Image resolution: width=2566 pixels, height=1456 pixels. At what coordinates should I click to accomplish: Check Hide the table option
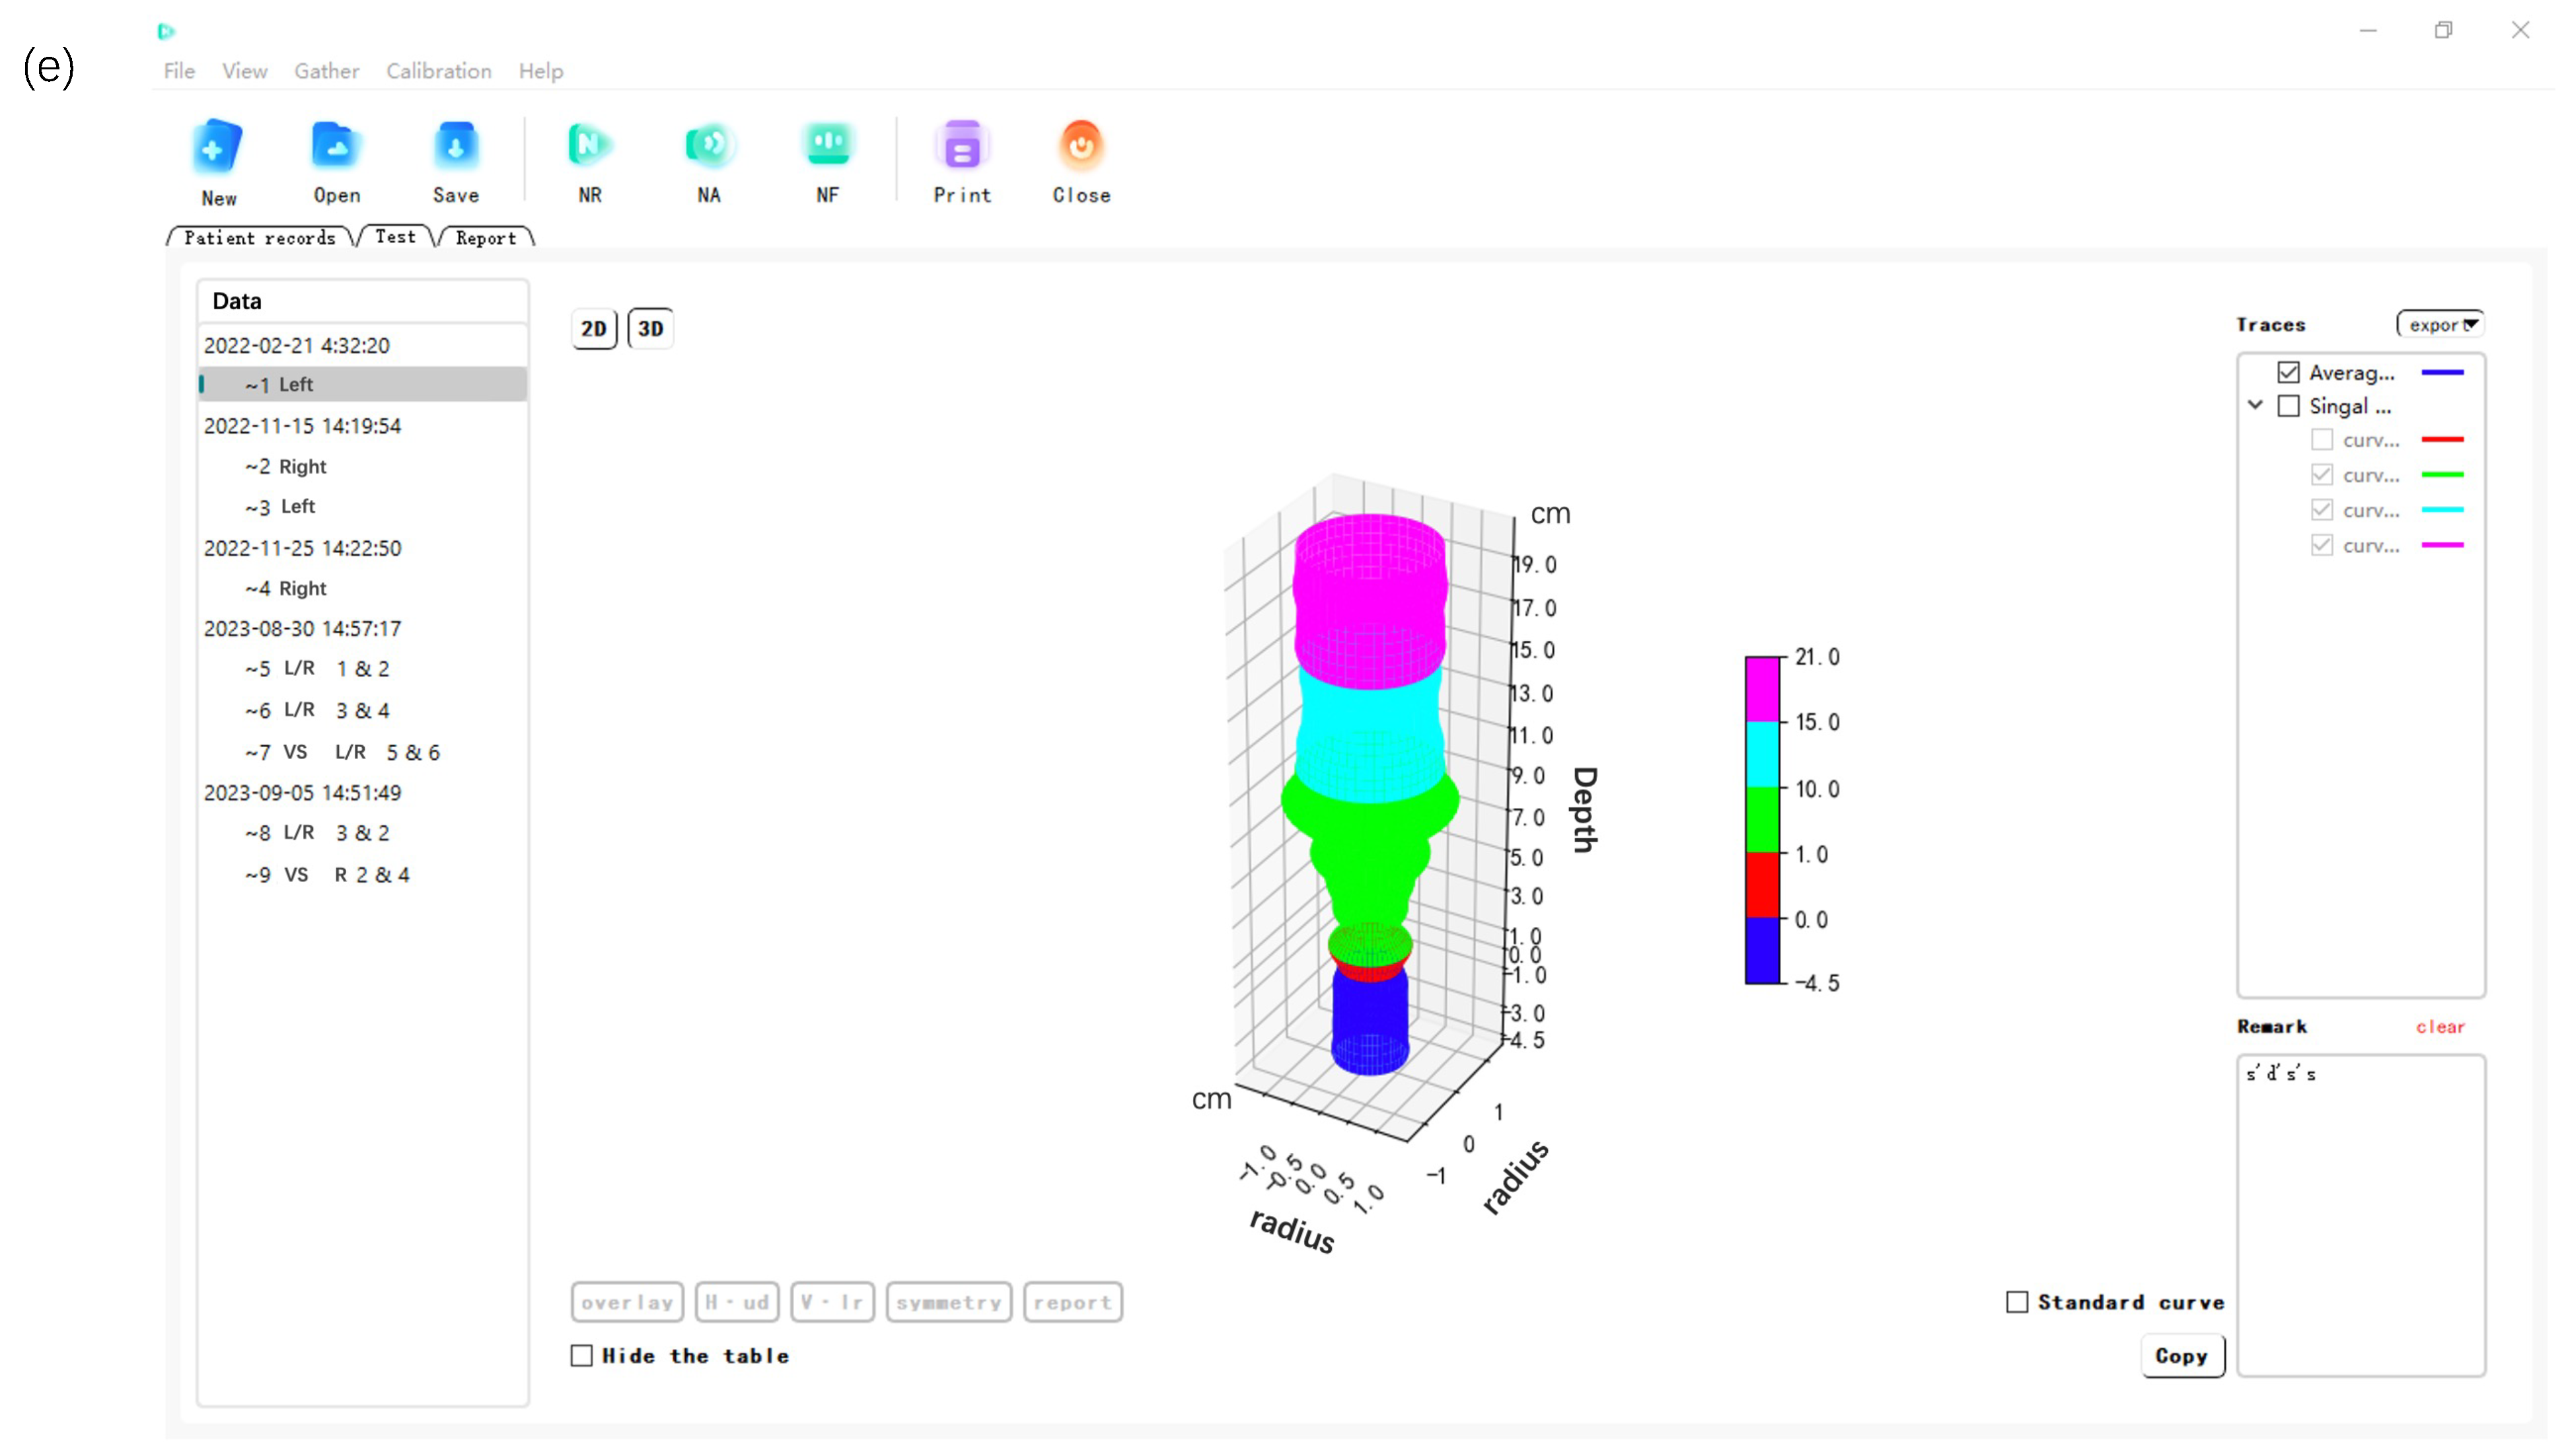[581, 1355]
